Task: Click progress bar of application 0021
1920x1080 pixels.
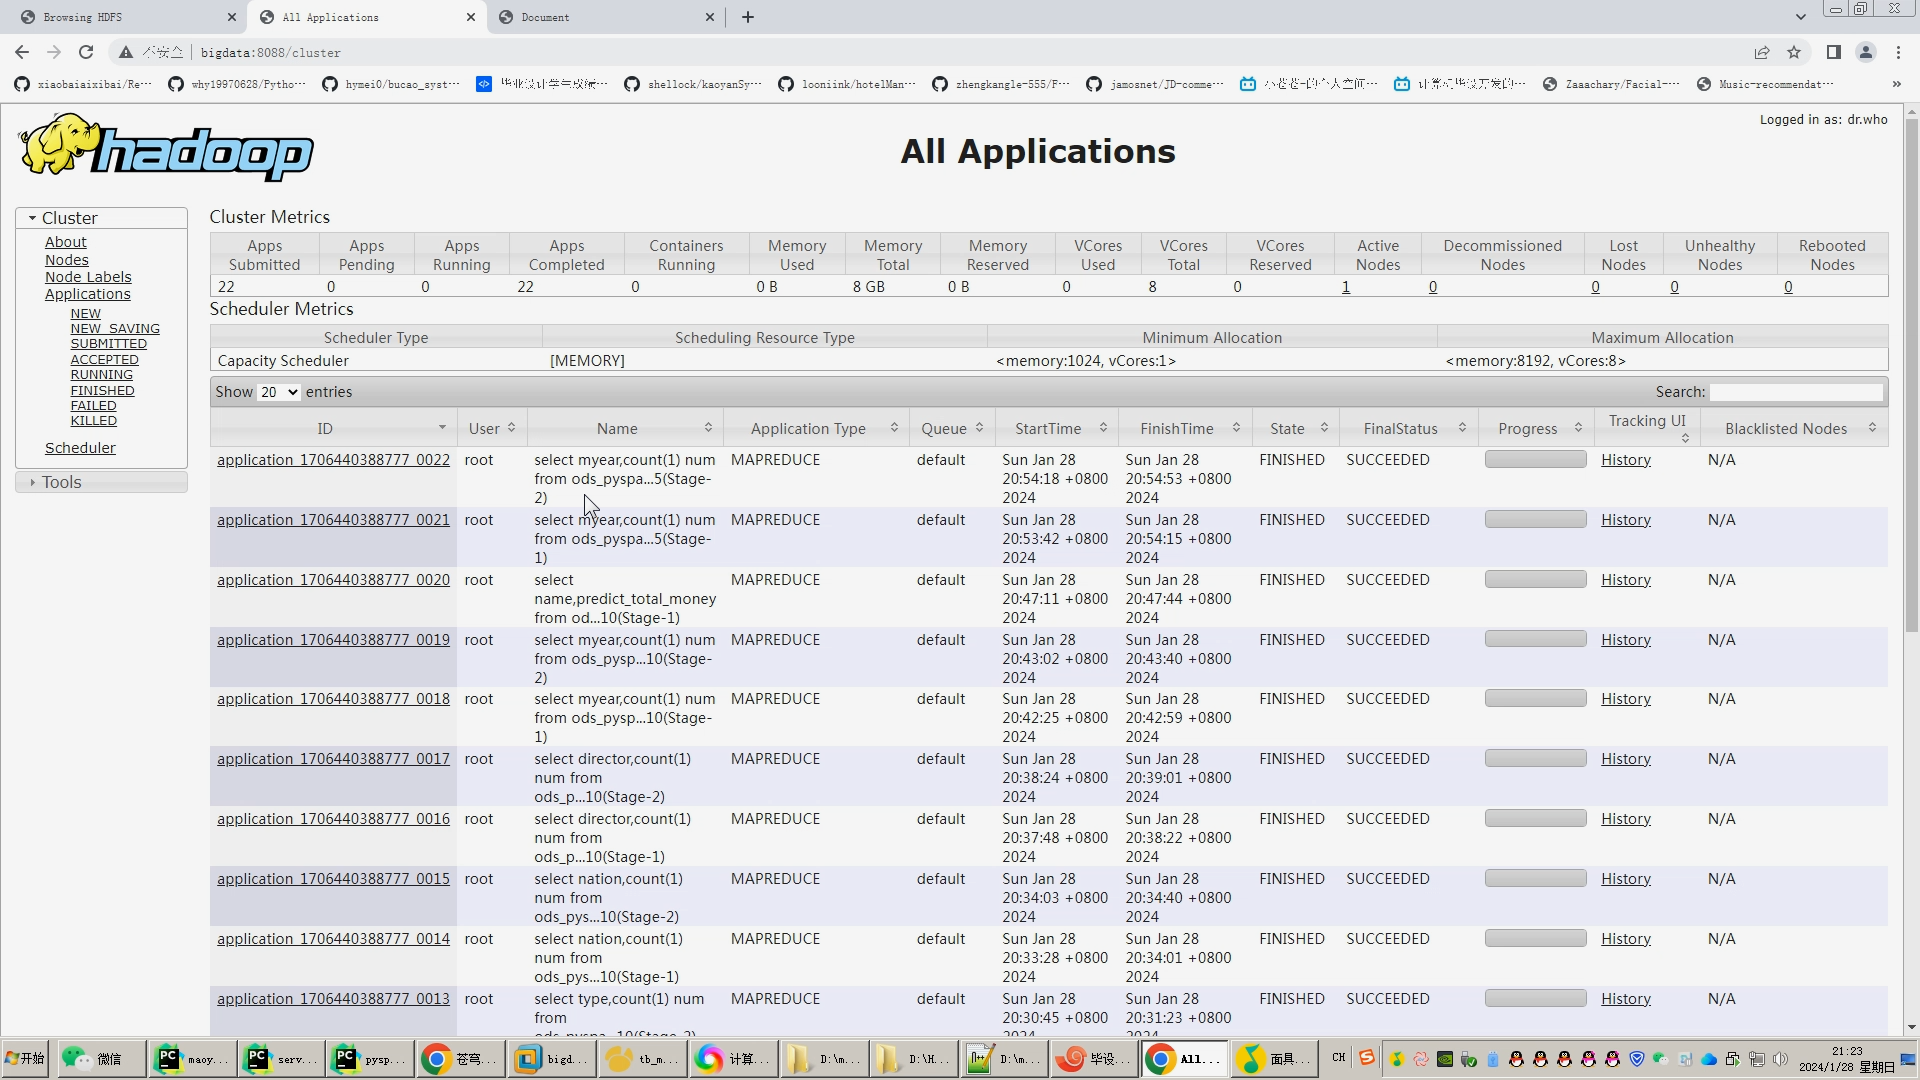Action: click(1535, 520)
